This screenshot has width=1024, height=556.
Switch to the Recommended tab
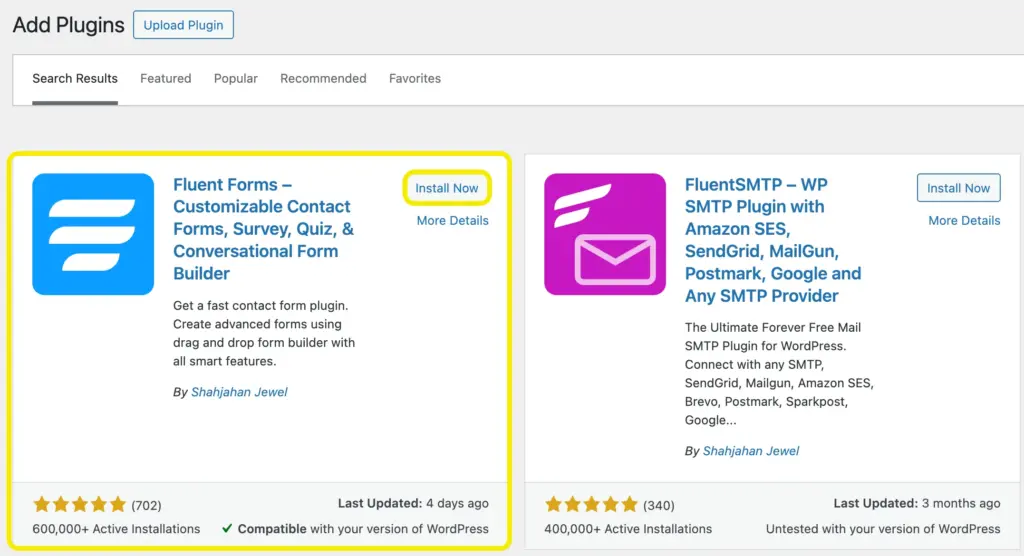(x=323, y=78)
